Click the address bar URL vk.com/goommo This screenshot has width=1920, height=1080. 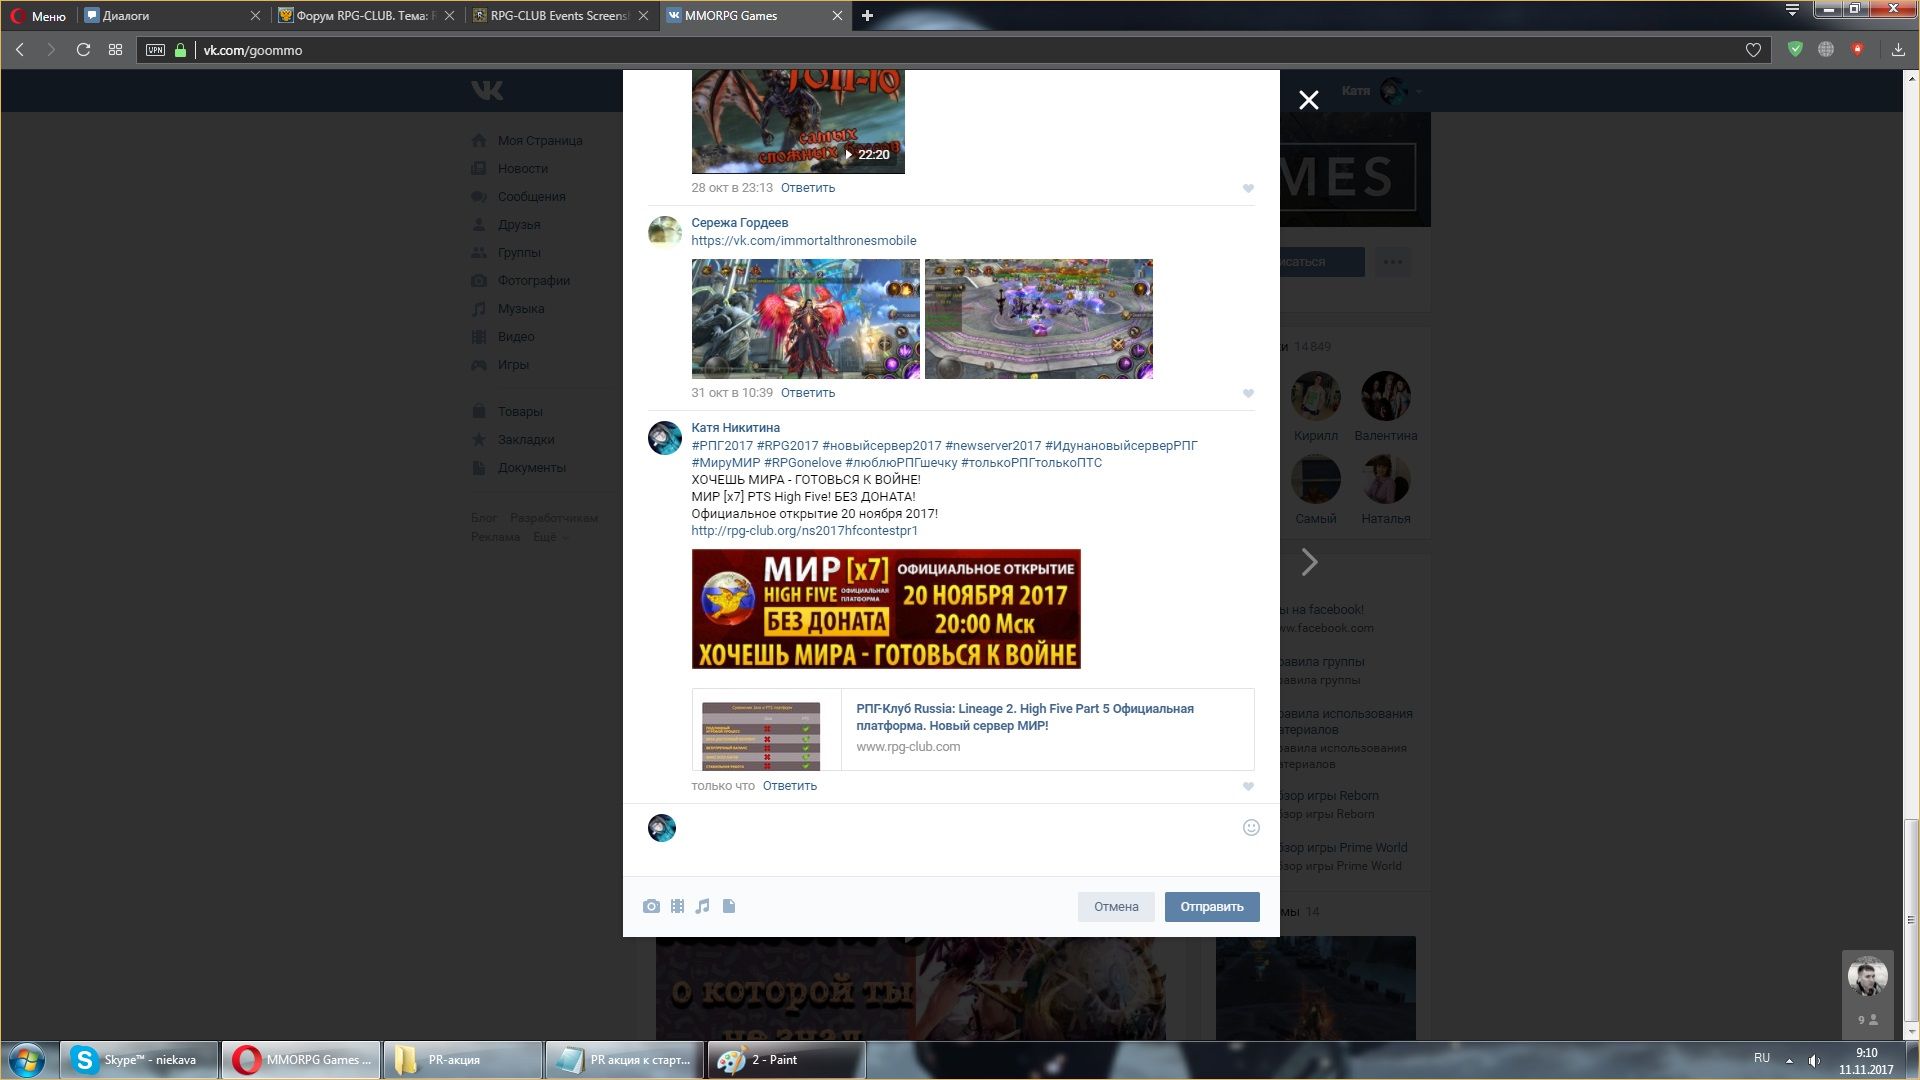[253, 50]
